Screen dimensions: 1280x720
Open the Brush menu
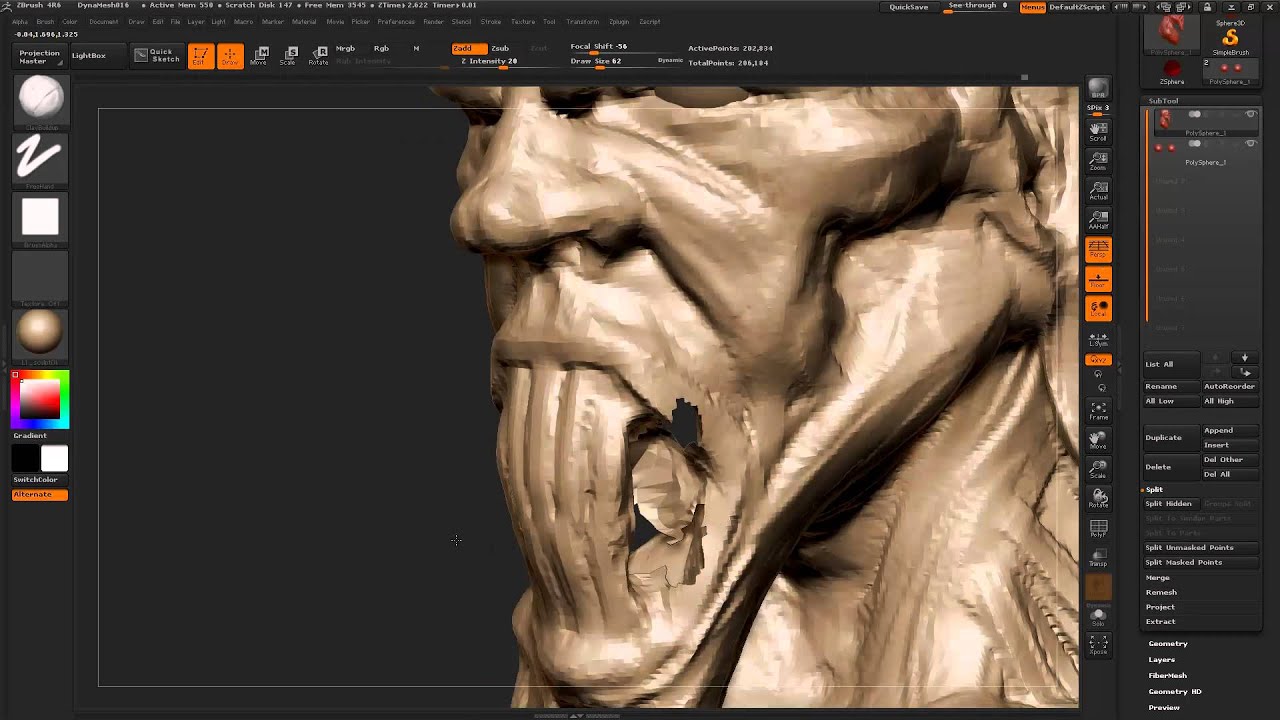[x=44, y=21]
